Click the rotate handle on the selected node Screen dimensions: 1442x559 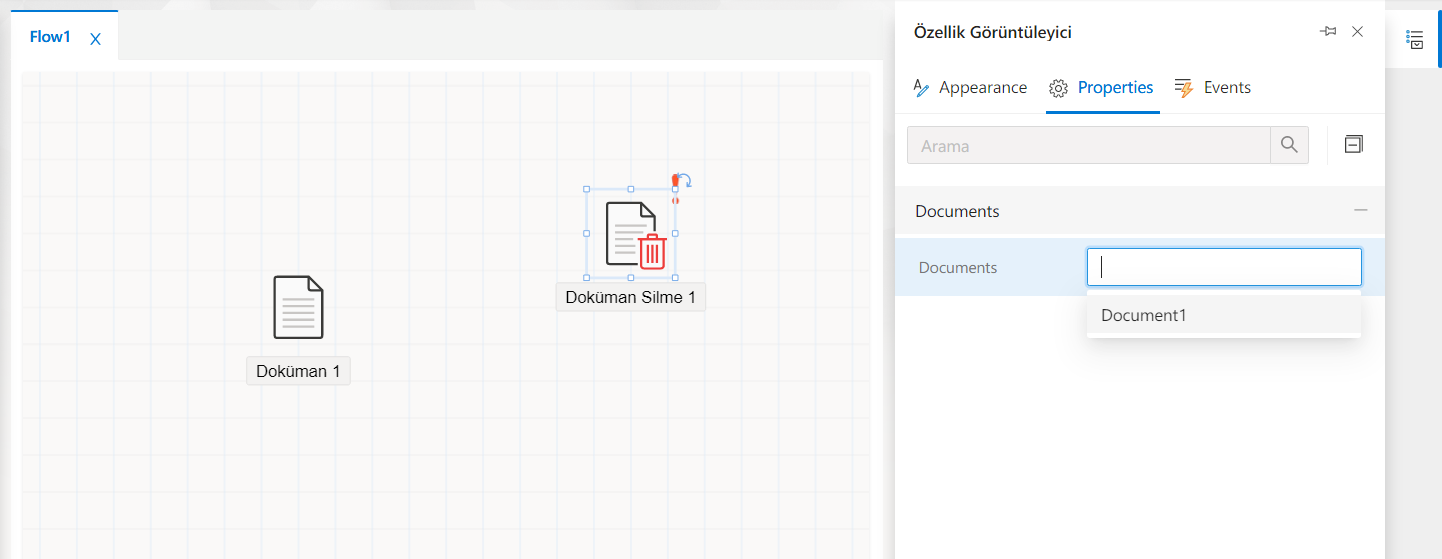pyautogui.click(x=686, y=180)
